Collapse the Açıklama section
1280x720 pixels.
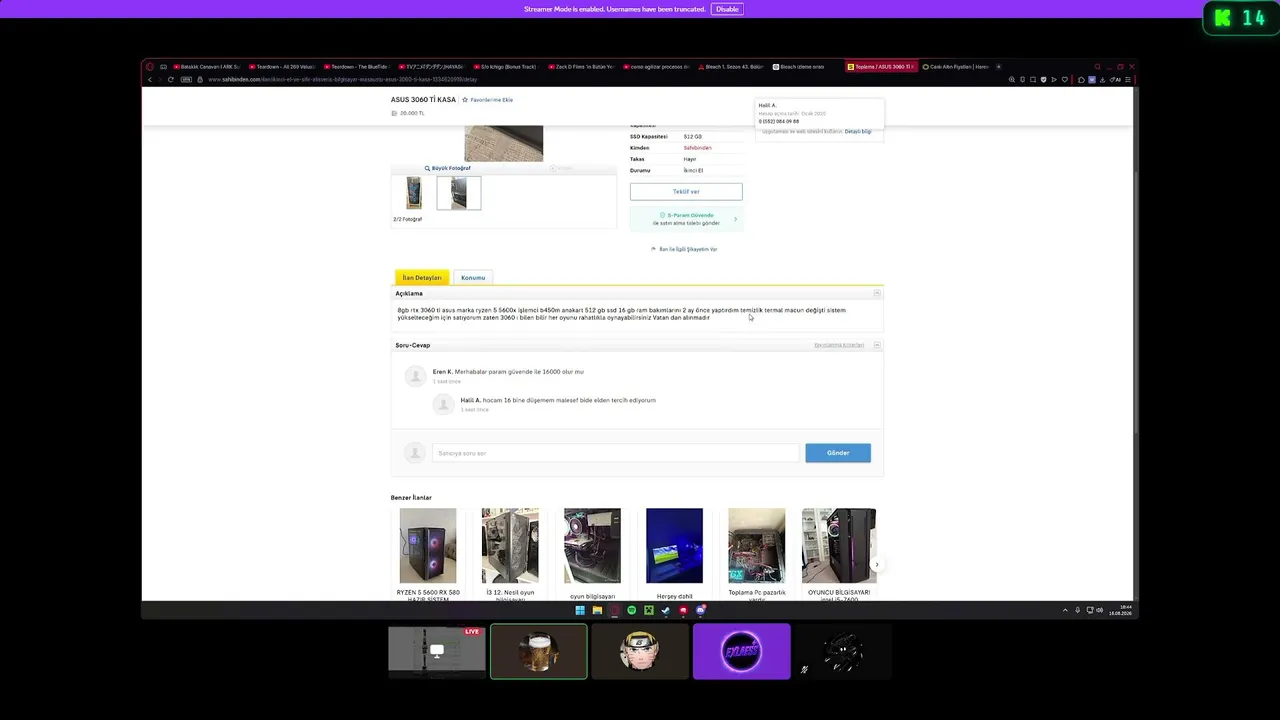click(x=877, y=293)
